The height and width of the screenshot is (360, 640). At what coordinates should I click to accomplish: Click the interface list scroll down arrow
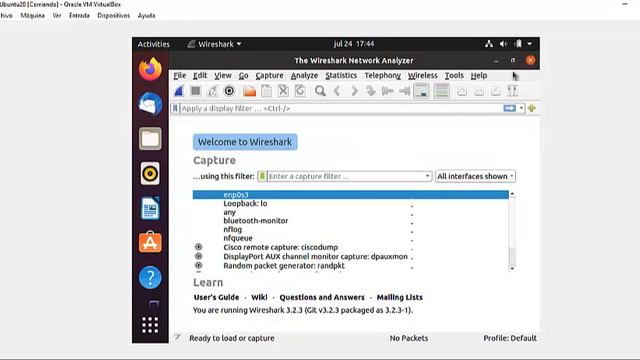512,268
